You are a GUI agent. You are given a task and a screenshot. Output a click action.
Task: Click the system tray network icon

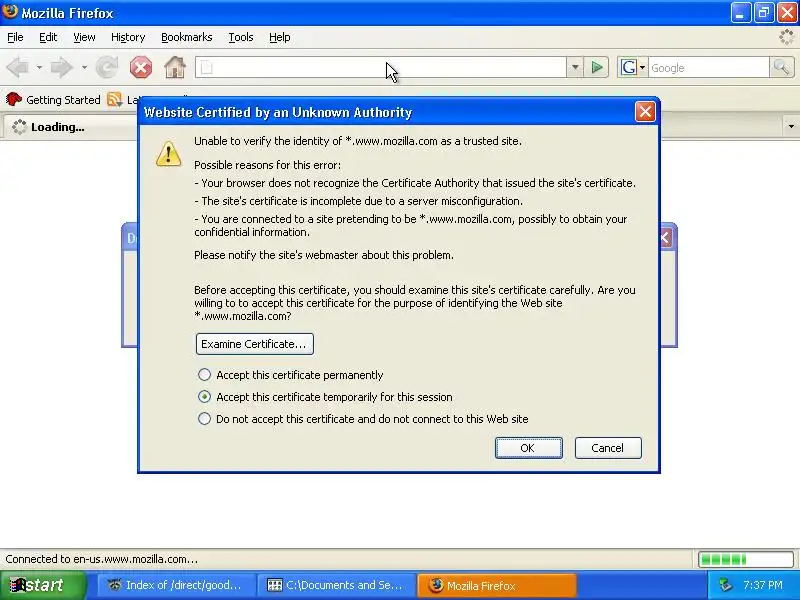(x=725, y=585)
